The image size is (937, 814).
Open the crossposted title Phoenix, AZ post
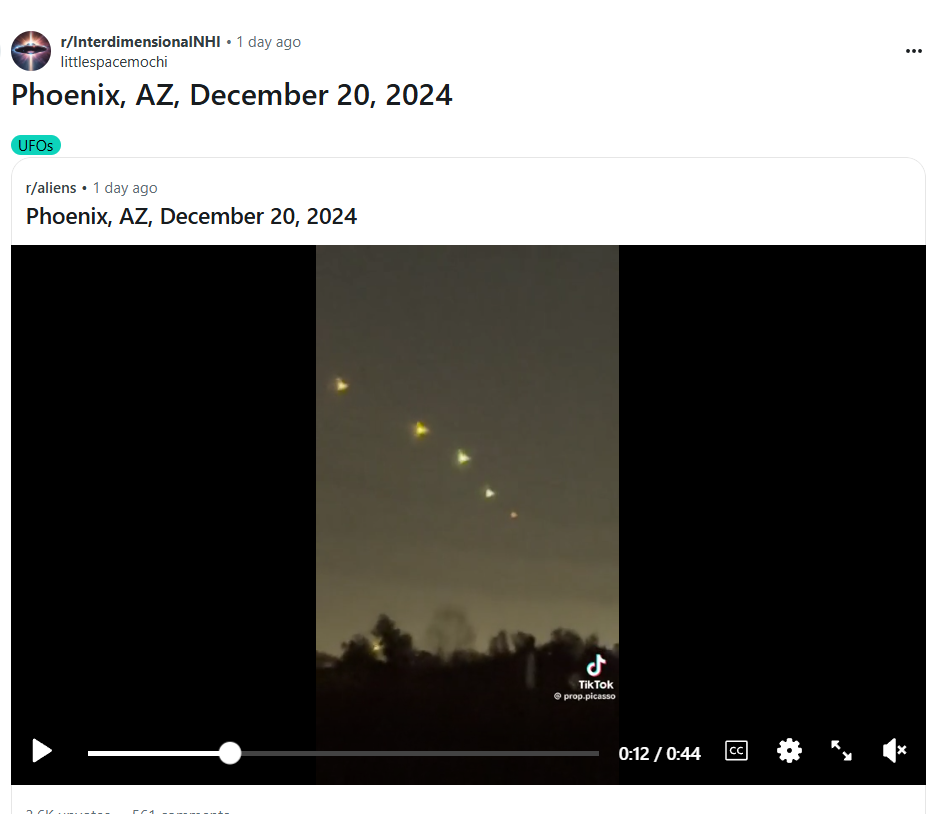(191, 216)
